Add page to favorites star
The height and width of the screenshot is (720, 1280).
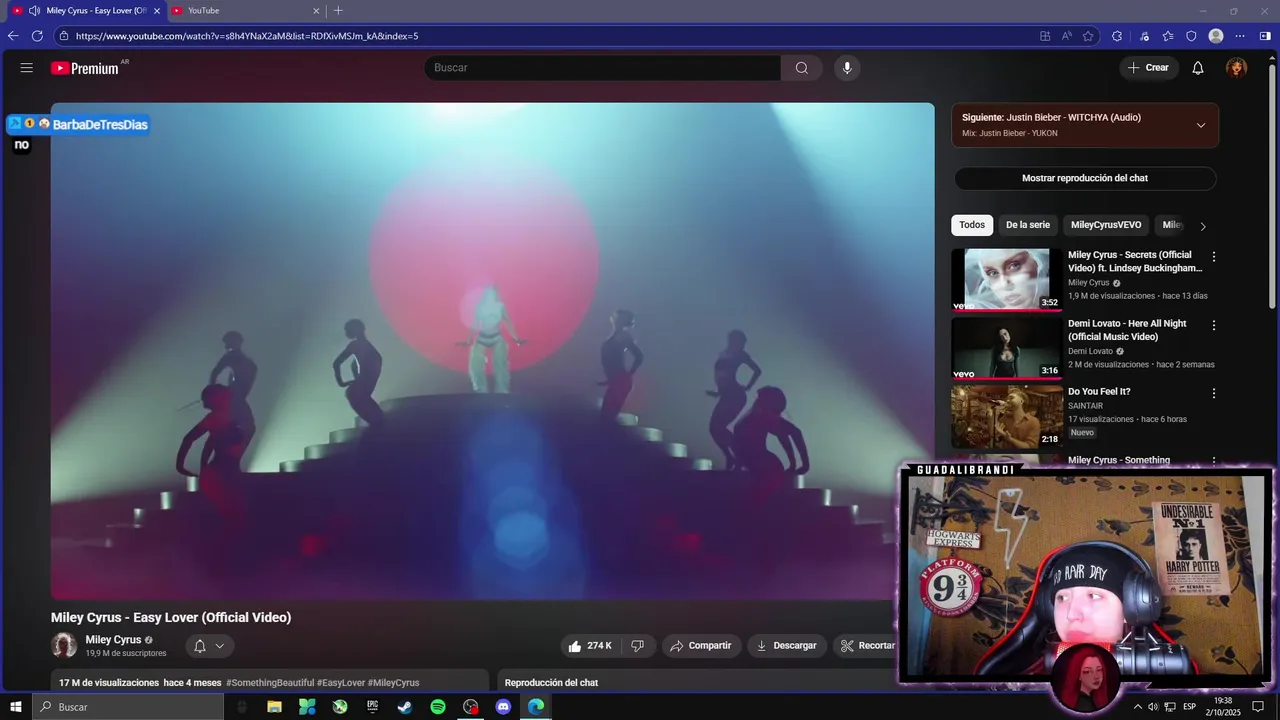click(1088, 36)
